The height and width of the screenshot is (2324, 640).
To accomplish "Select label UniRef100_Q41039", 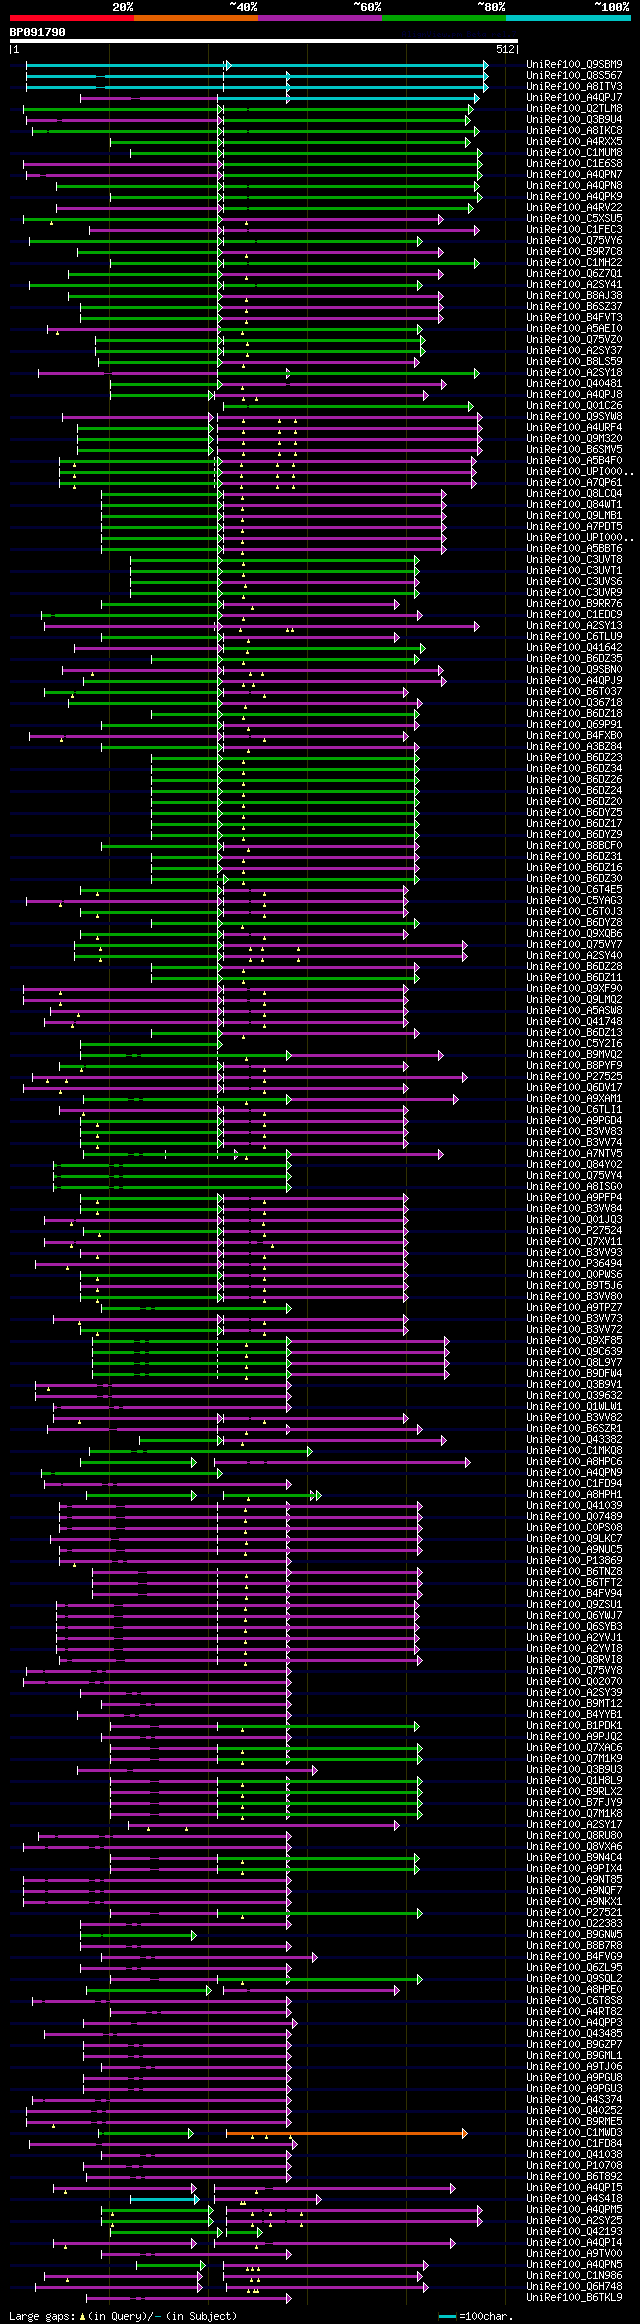I will point(574,1506).
